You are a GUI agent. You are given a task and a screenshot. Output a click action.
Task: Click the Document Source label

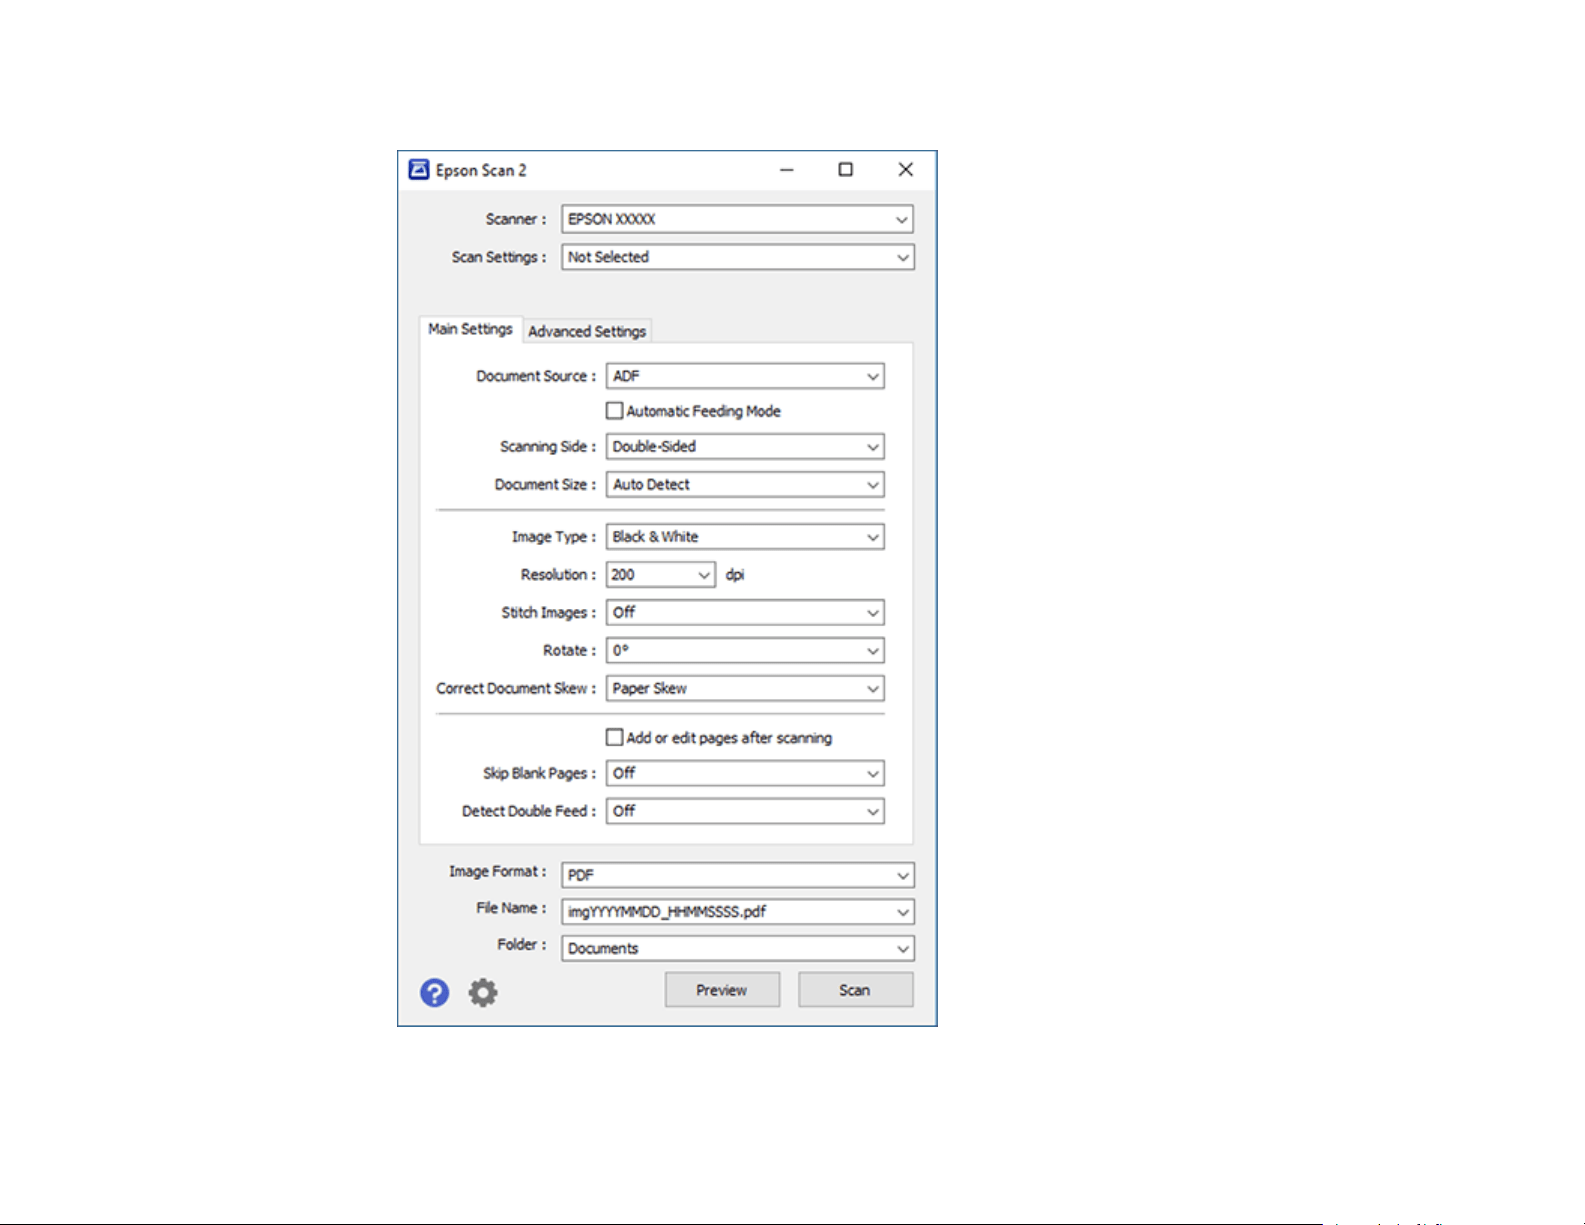click(536, 376)
